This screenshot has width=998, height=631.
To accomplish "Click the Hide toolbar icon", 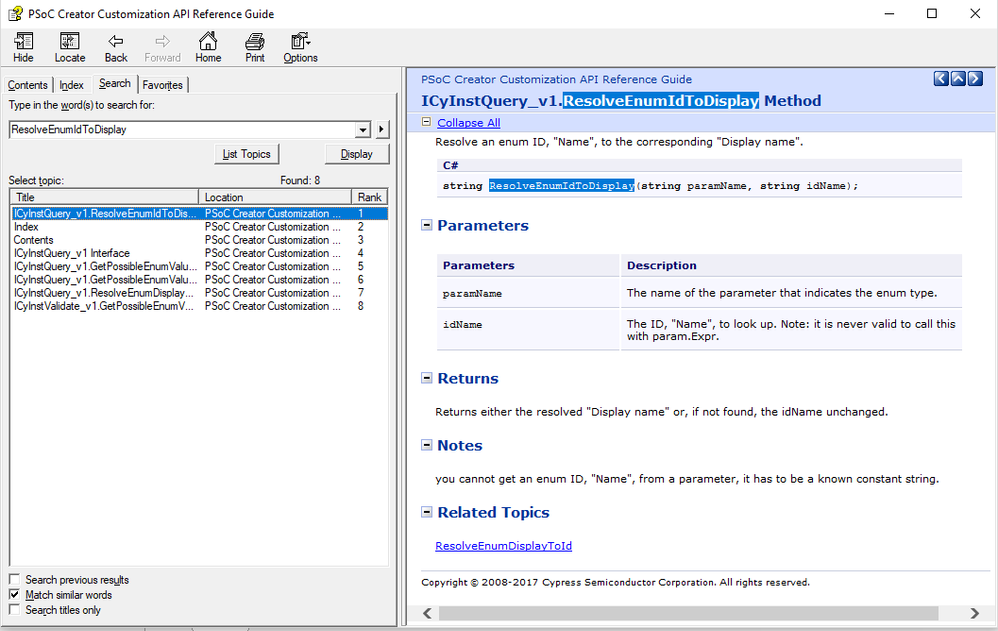I will click(24, 48).
